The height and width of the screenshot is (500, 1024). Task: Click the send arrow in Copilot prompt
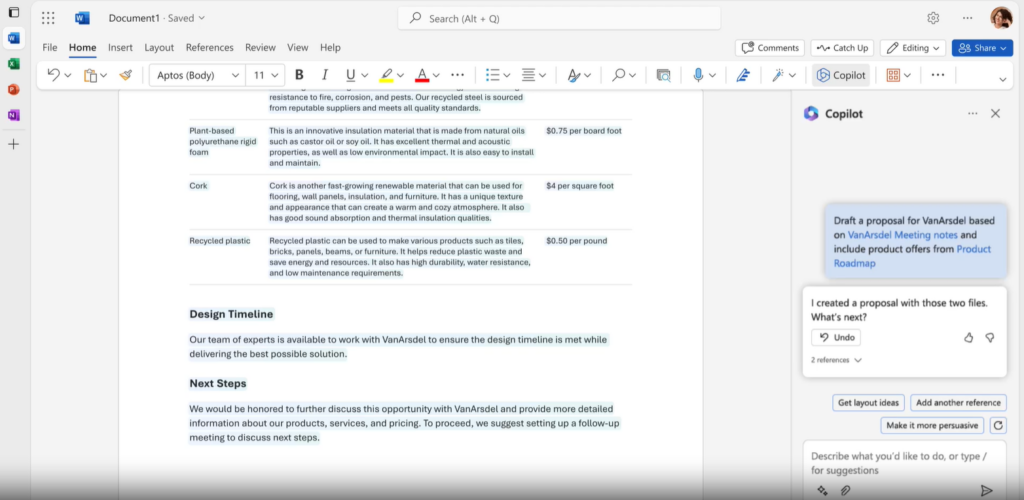tap(986, 490)
